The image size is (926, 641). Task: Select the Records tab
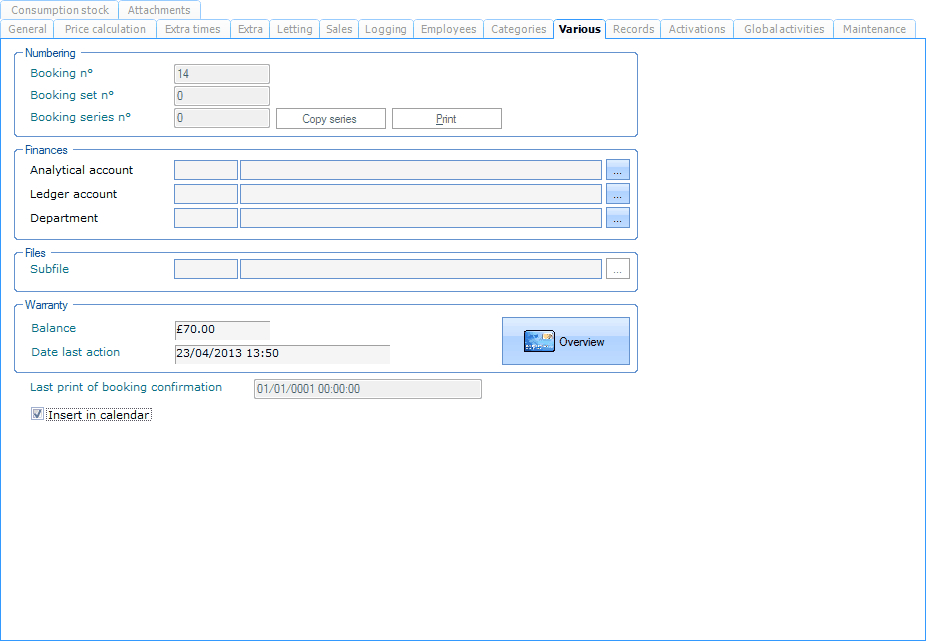click(634, 29)
